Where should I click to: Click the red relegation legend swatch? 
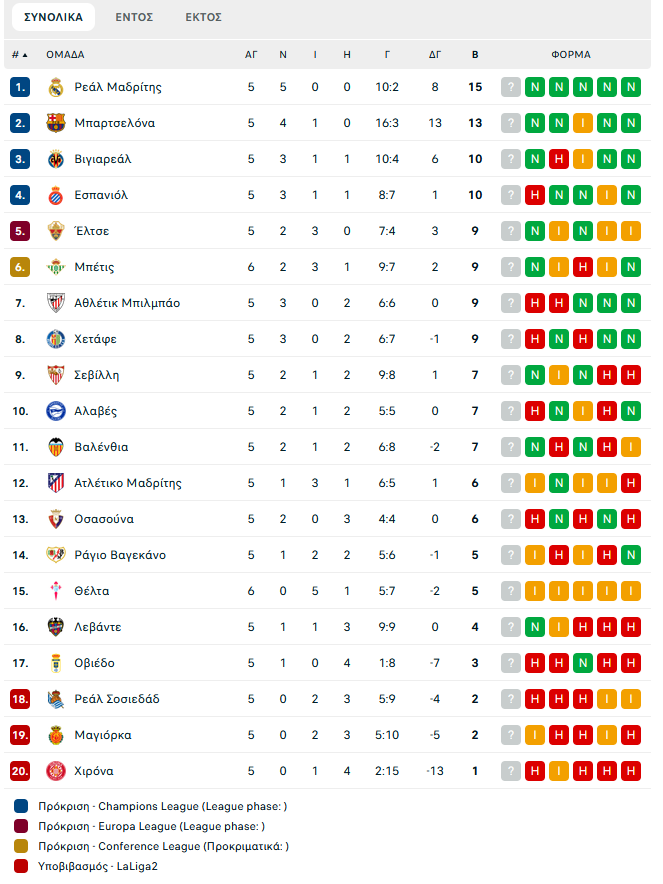coord(21,867)
